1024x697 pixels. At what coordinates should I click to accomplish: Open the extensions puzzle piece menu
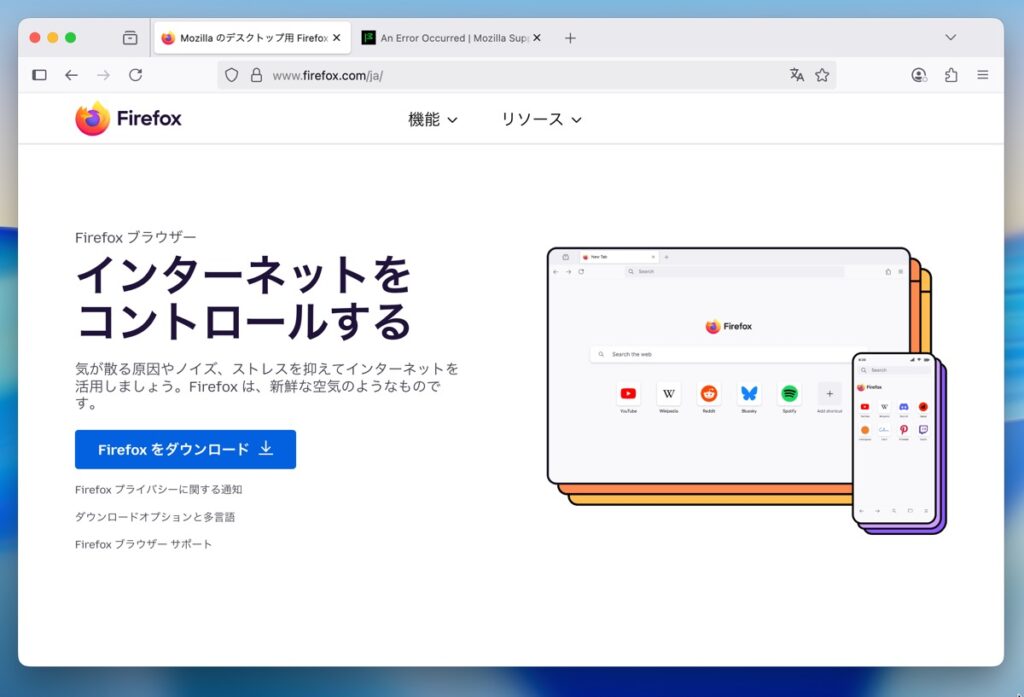click(x=951, y=75)
